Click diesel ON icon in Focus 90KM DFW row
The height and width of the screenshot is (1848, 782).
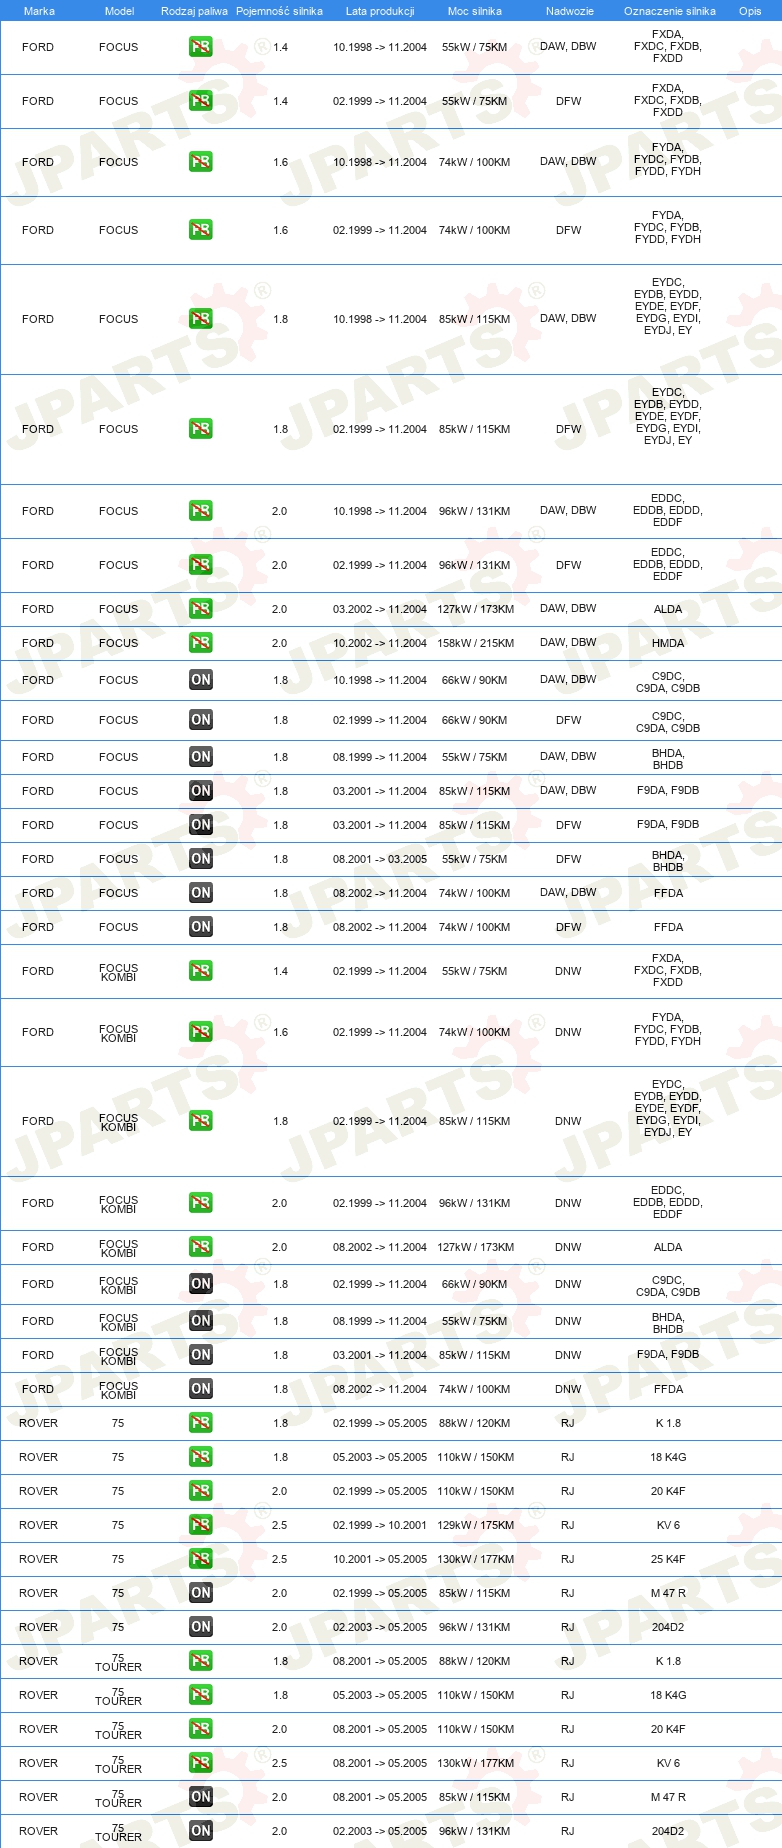point(201,720)
